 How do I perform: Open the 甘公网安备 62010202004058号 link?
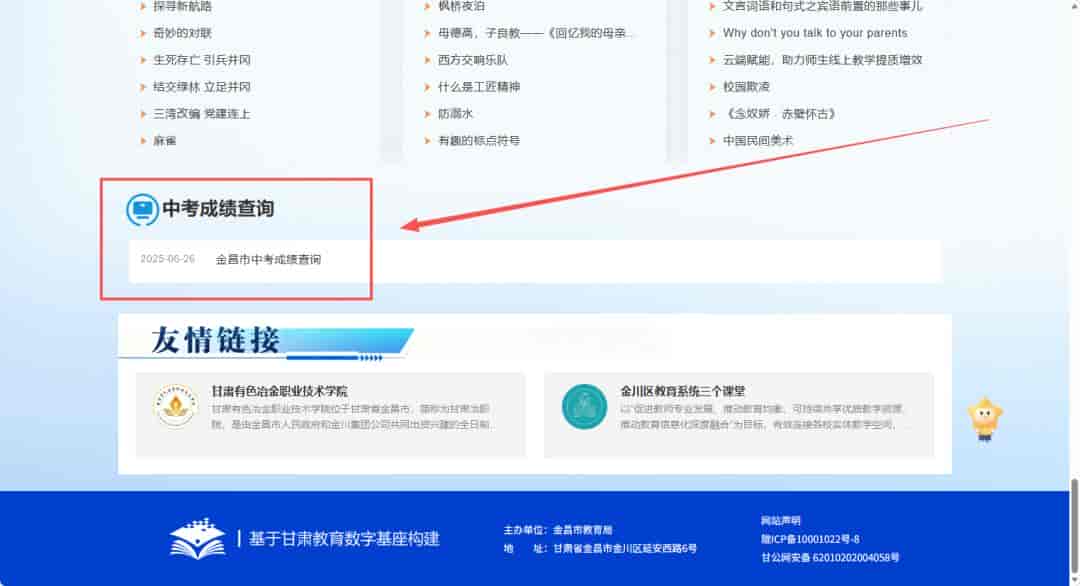(830, 558)
